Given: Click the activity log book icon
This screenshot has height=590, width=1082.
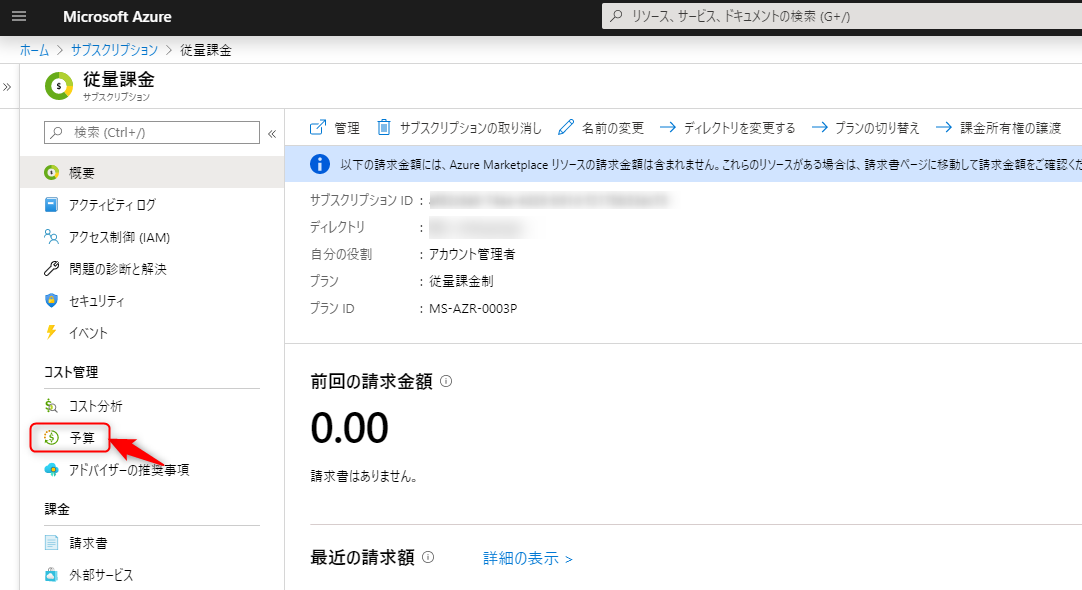Looking at the screenshot, I should 52,205.
